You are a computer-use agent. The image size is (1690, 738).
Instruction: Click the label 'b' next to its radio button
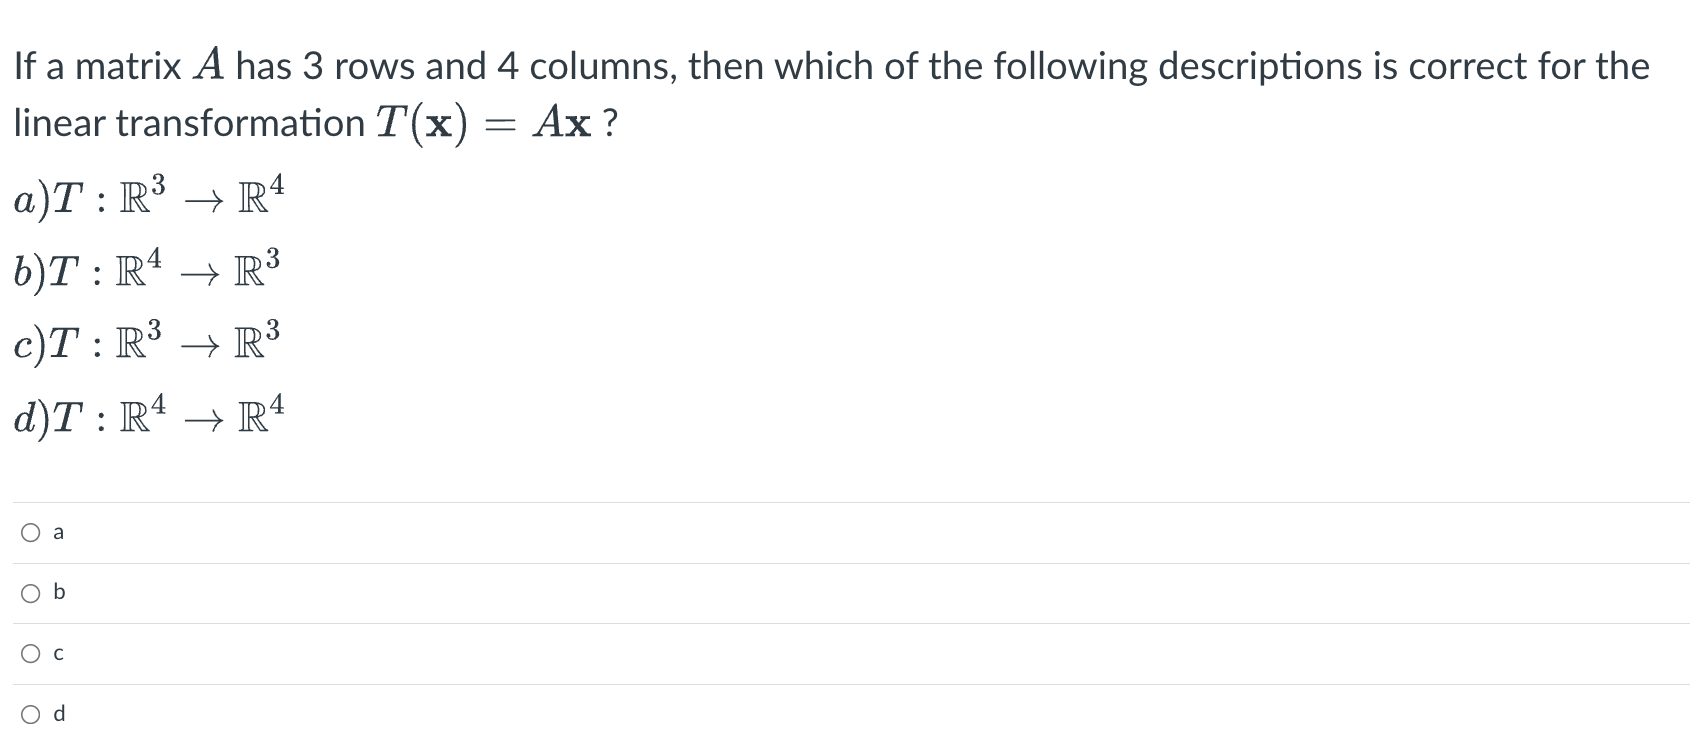click(x=58, y=592)
